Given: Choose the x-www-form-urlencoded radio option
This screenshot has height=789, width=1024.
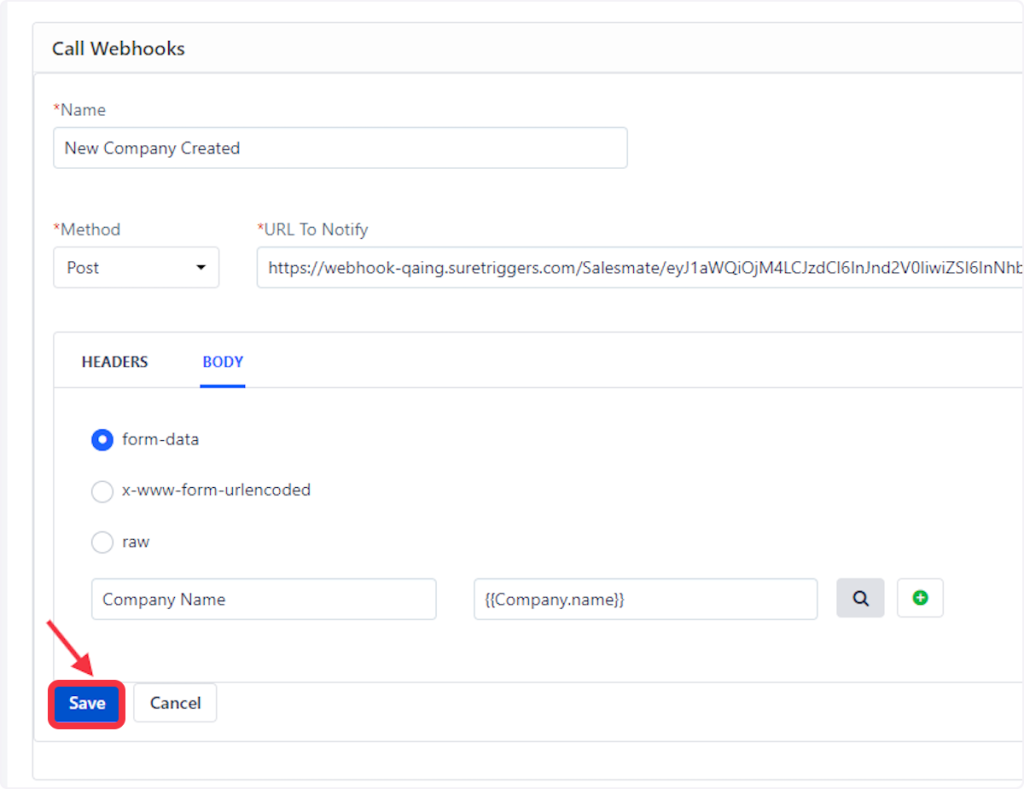Looking at the screenshot, I should point(102,491).
